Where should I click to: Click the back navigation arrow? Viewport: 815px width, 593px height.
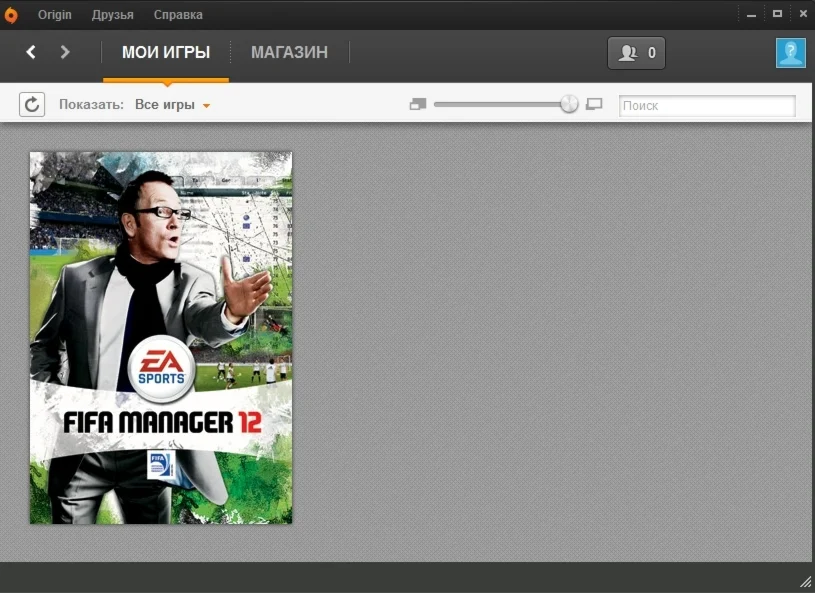(x=30, y=51)
